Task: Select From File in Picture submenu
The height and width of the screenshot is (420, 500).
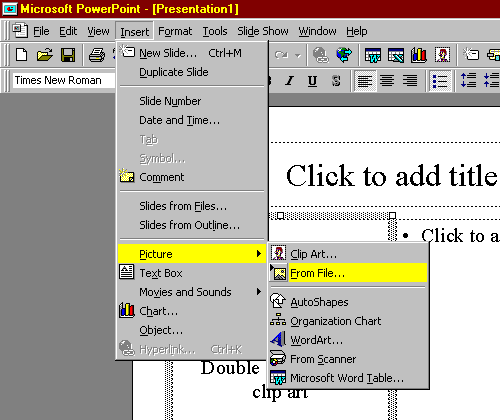Action: tap(348, 273)
